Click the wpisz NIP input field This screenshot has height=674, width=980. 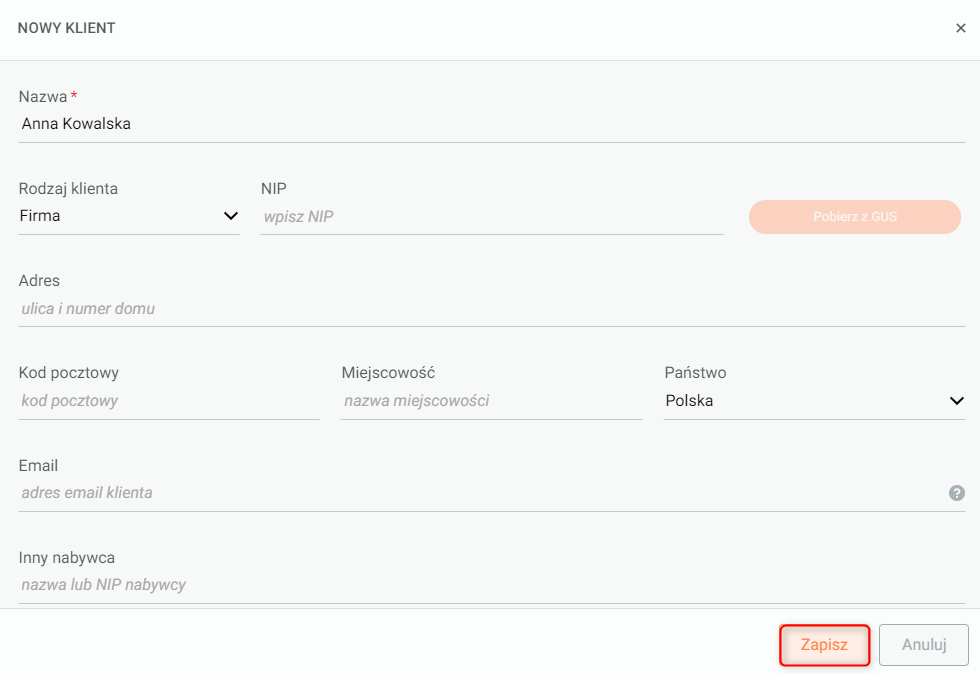pos(491,217)
